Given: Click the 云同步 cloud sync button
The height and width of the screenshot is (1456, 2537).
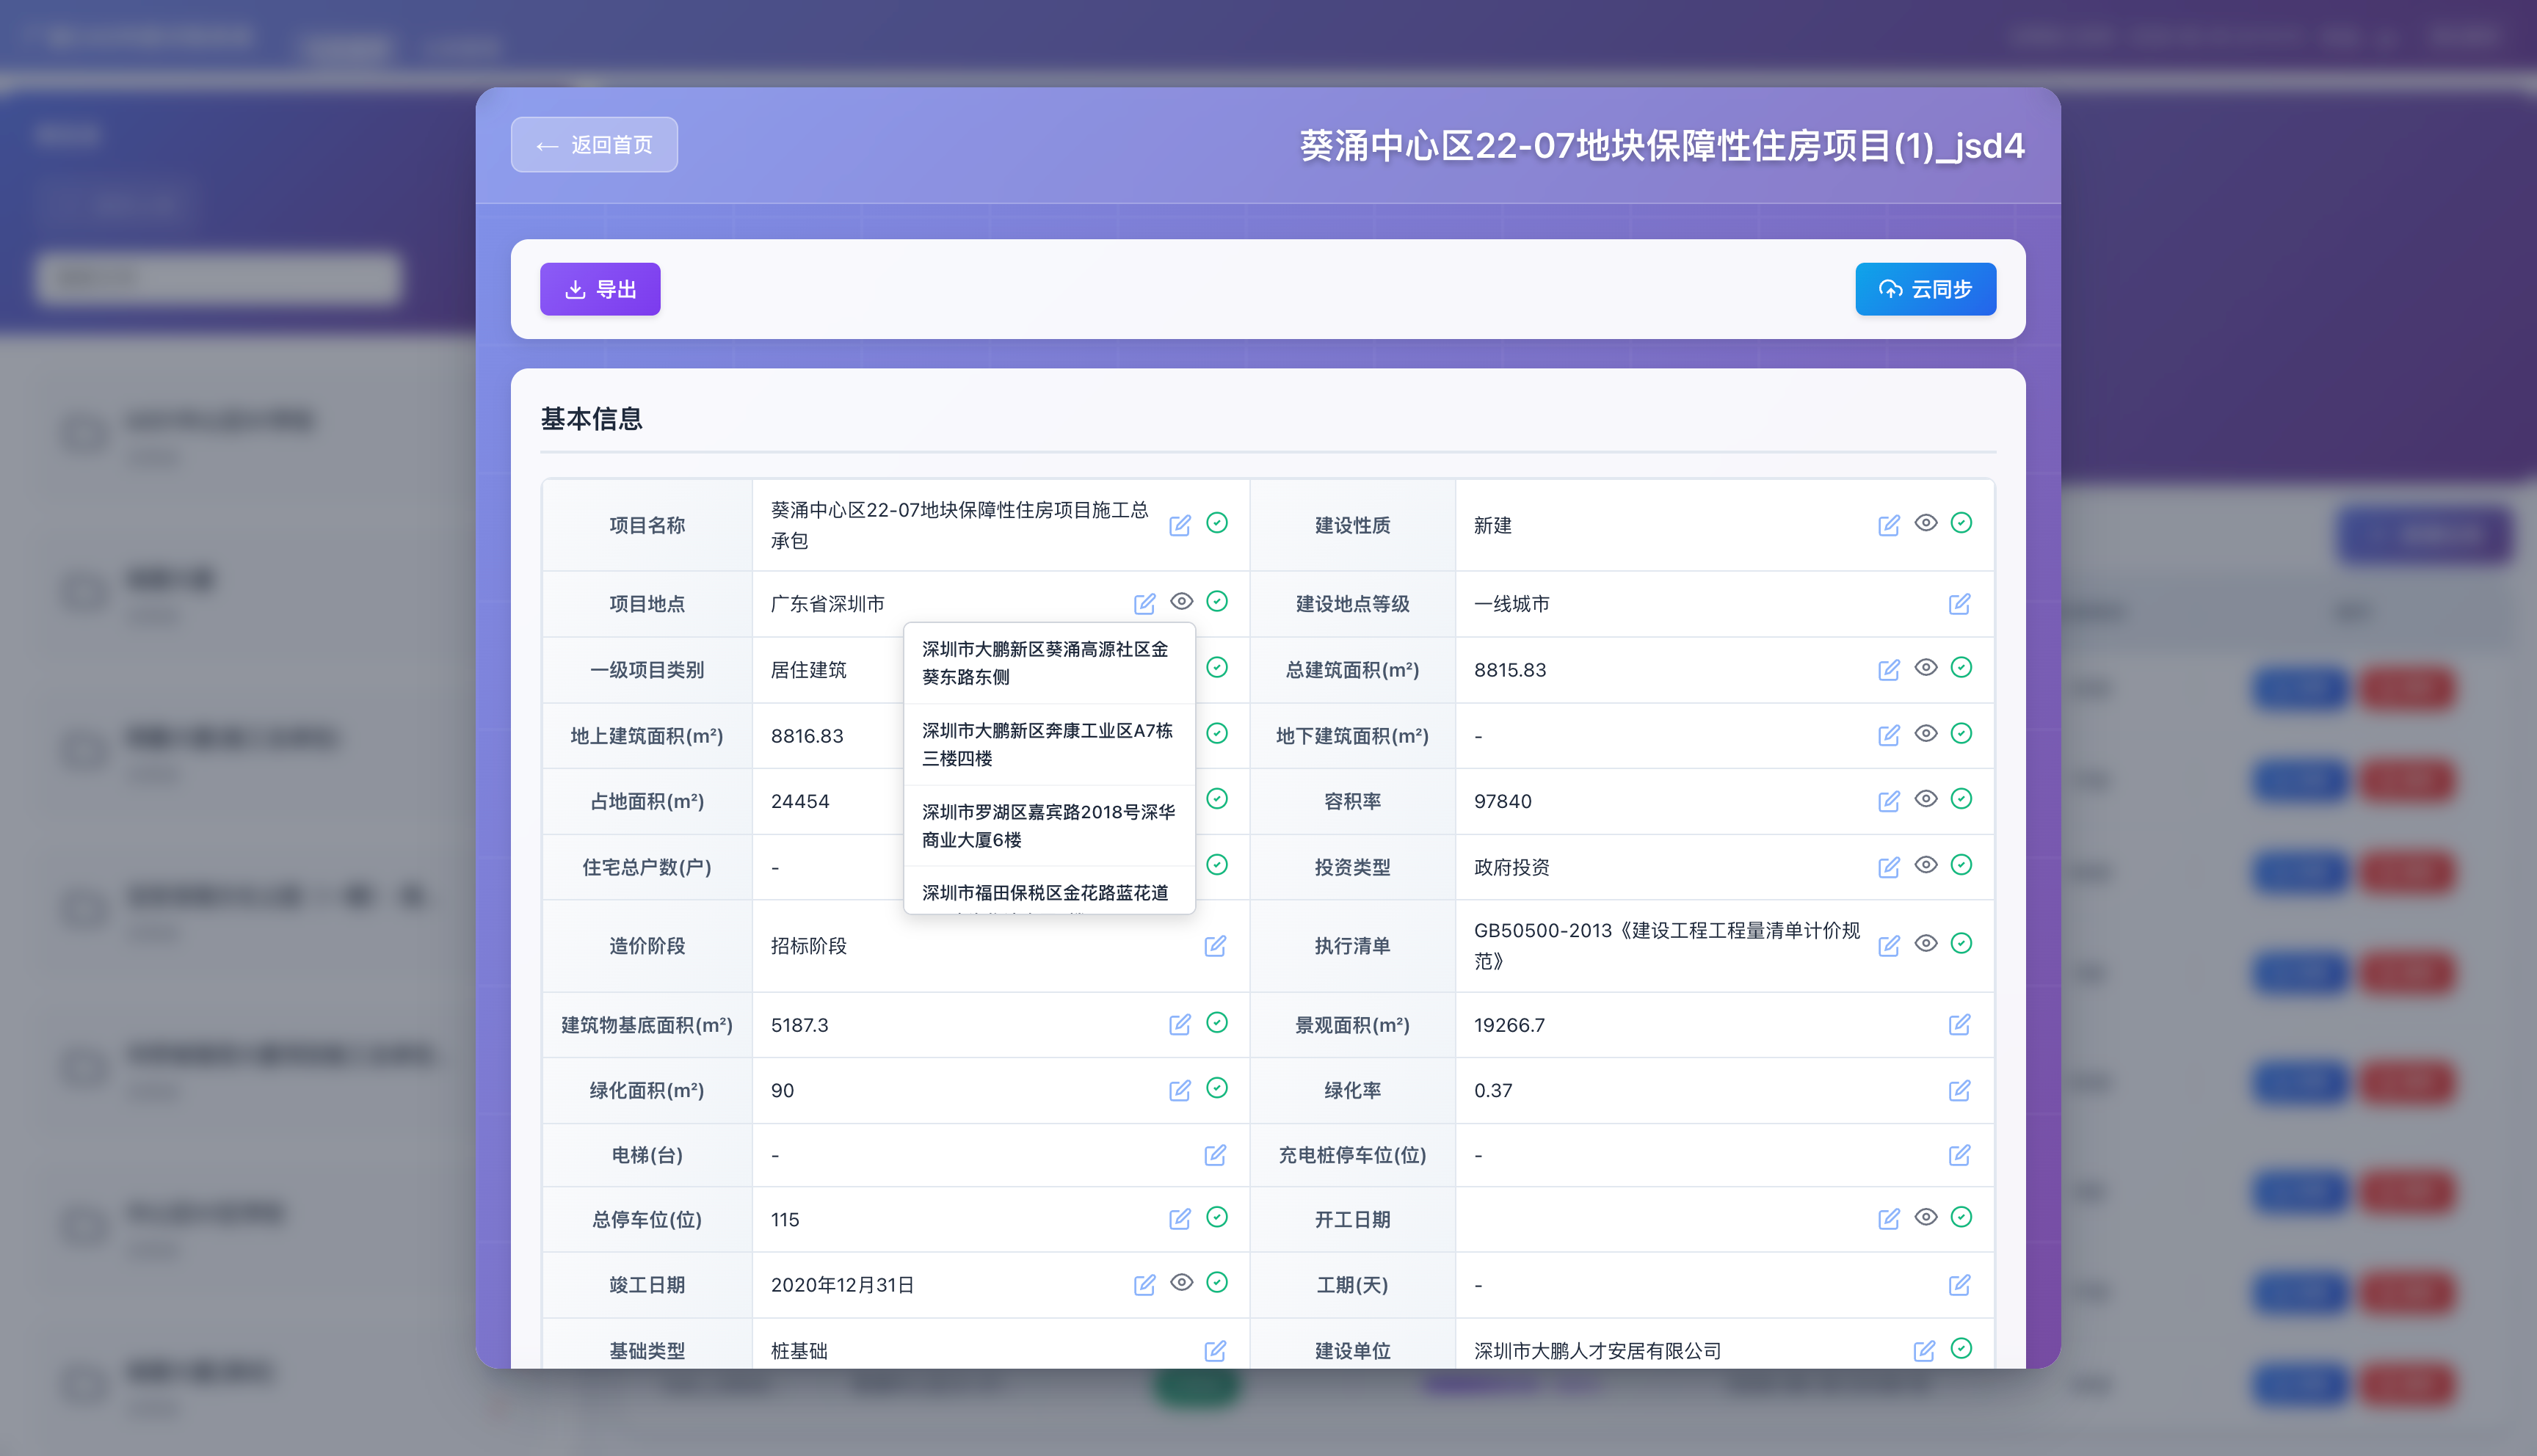Looking at the screenshot, I should click(1925, 289).
